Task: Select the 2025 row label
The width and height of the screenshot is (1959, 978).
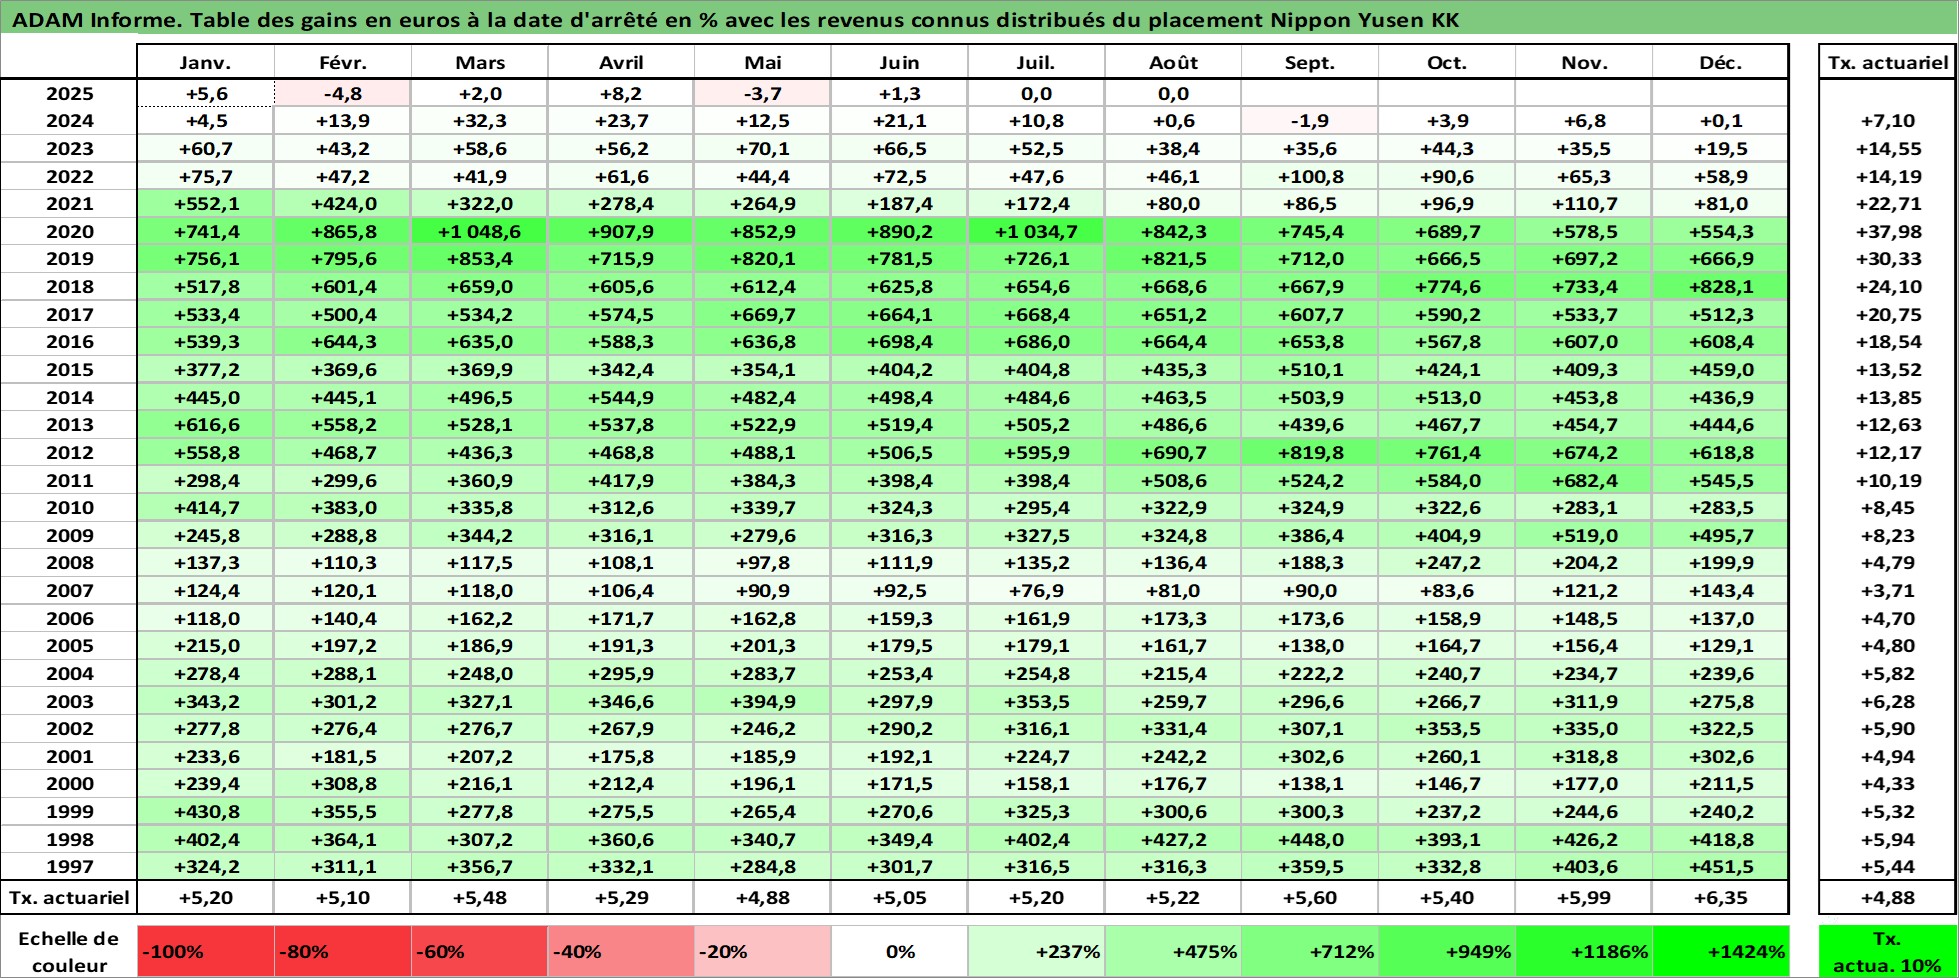Action: [x=69, y=93]
